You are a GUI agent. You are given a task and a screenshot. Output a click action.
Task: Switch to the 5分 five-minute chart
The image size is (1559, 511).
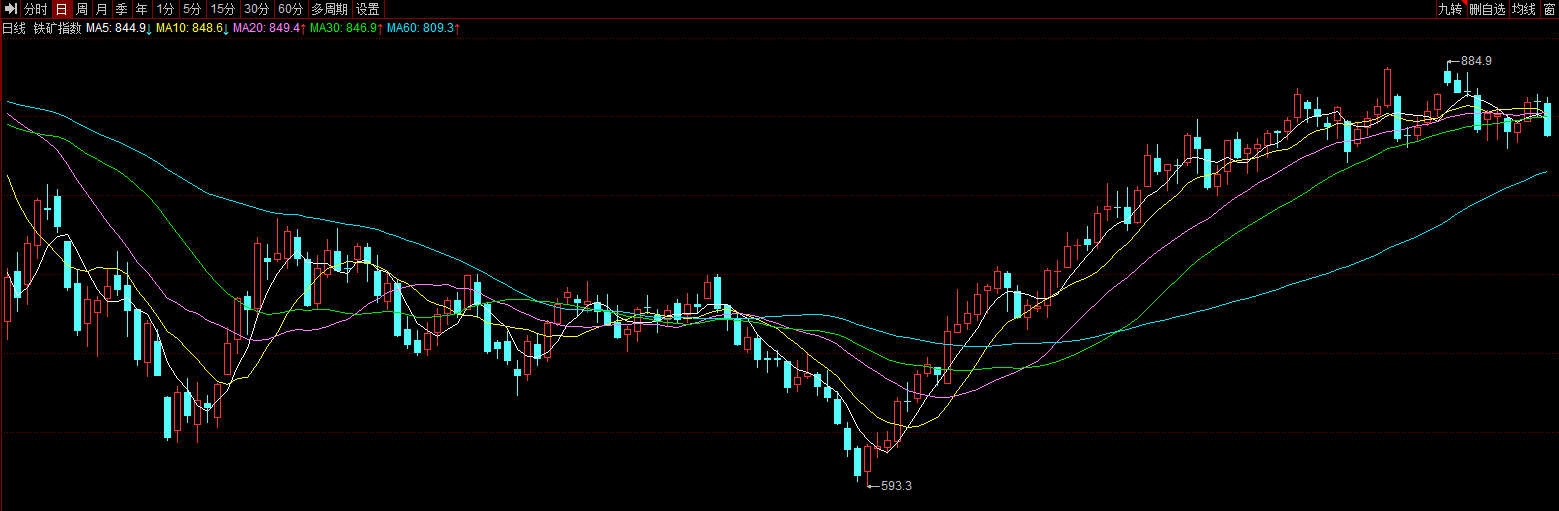pyautogui.click(x=192, y=9)
